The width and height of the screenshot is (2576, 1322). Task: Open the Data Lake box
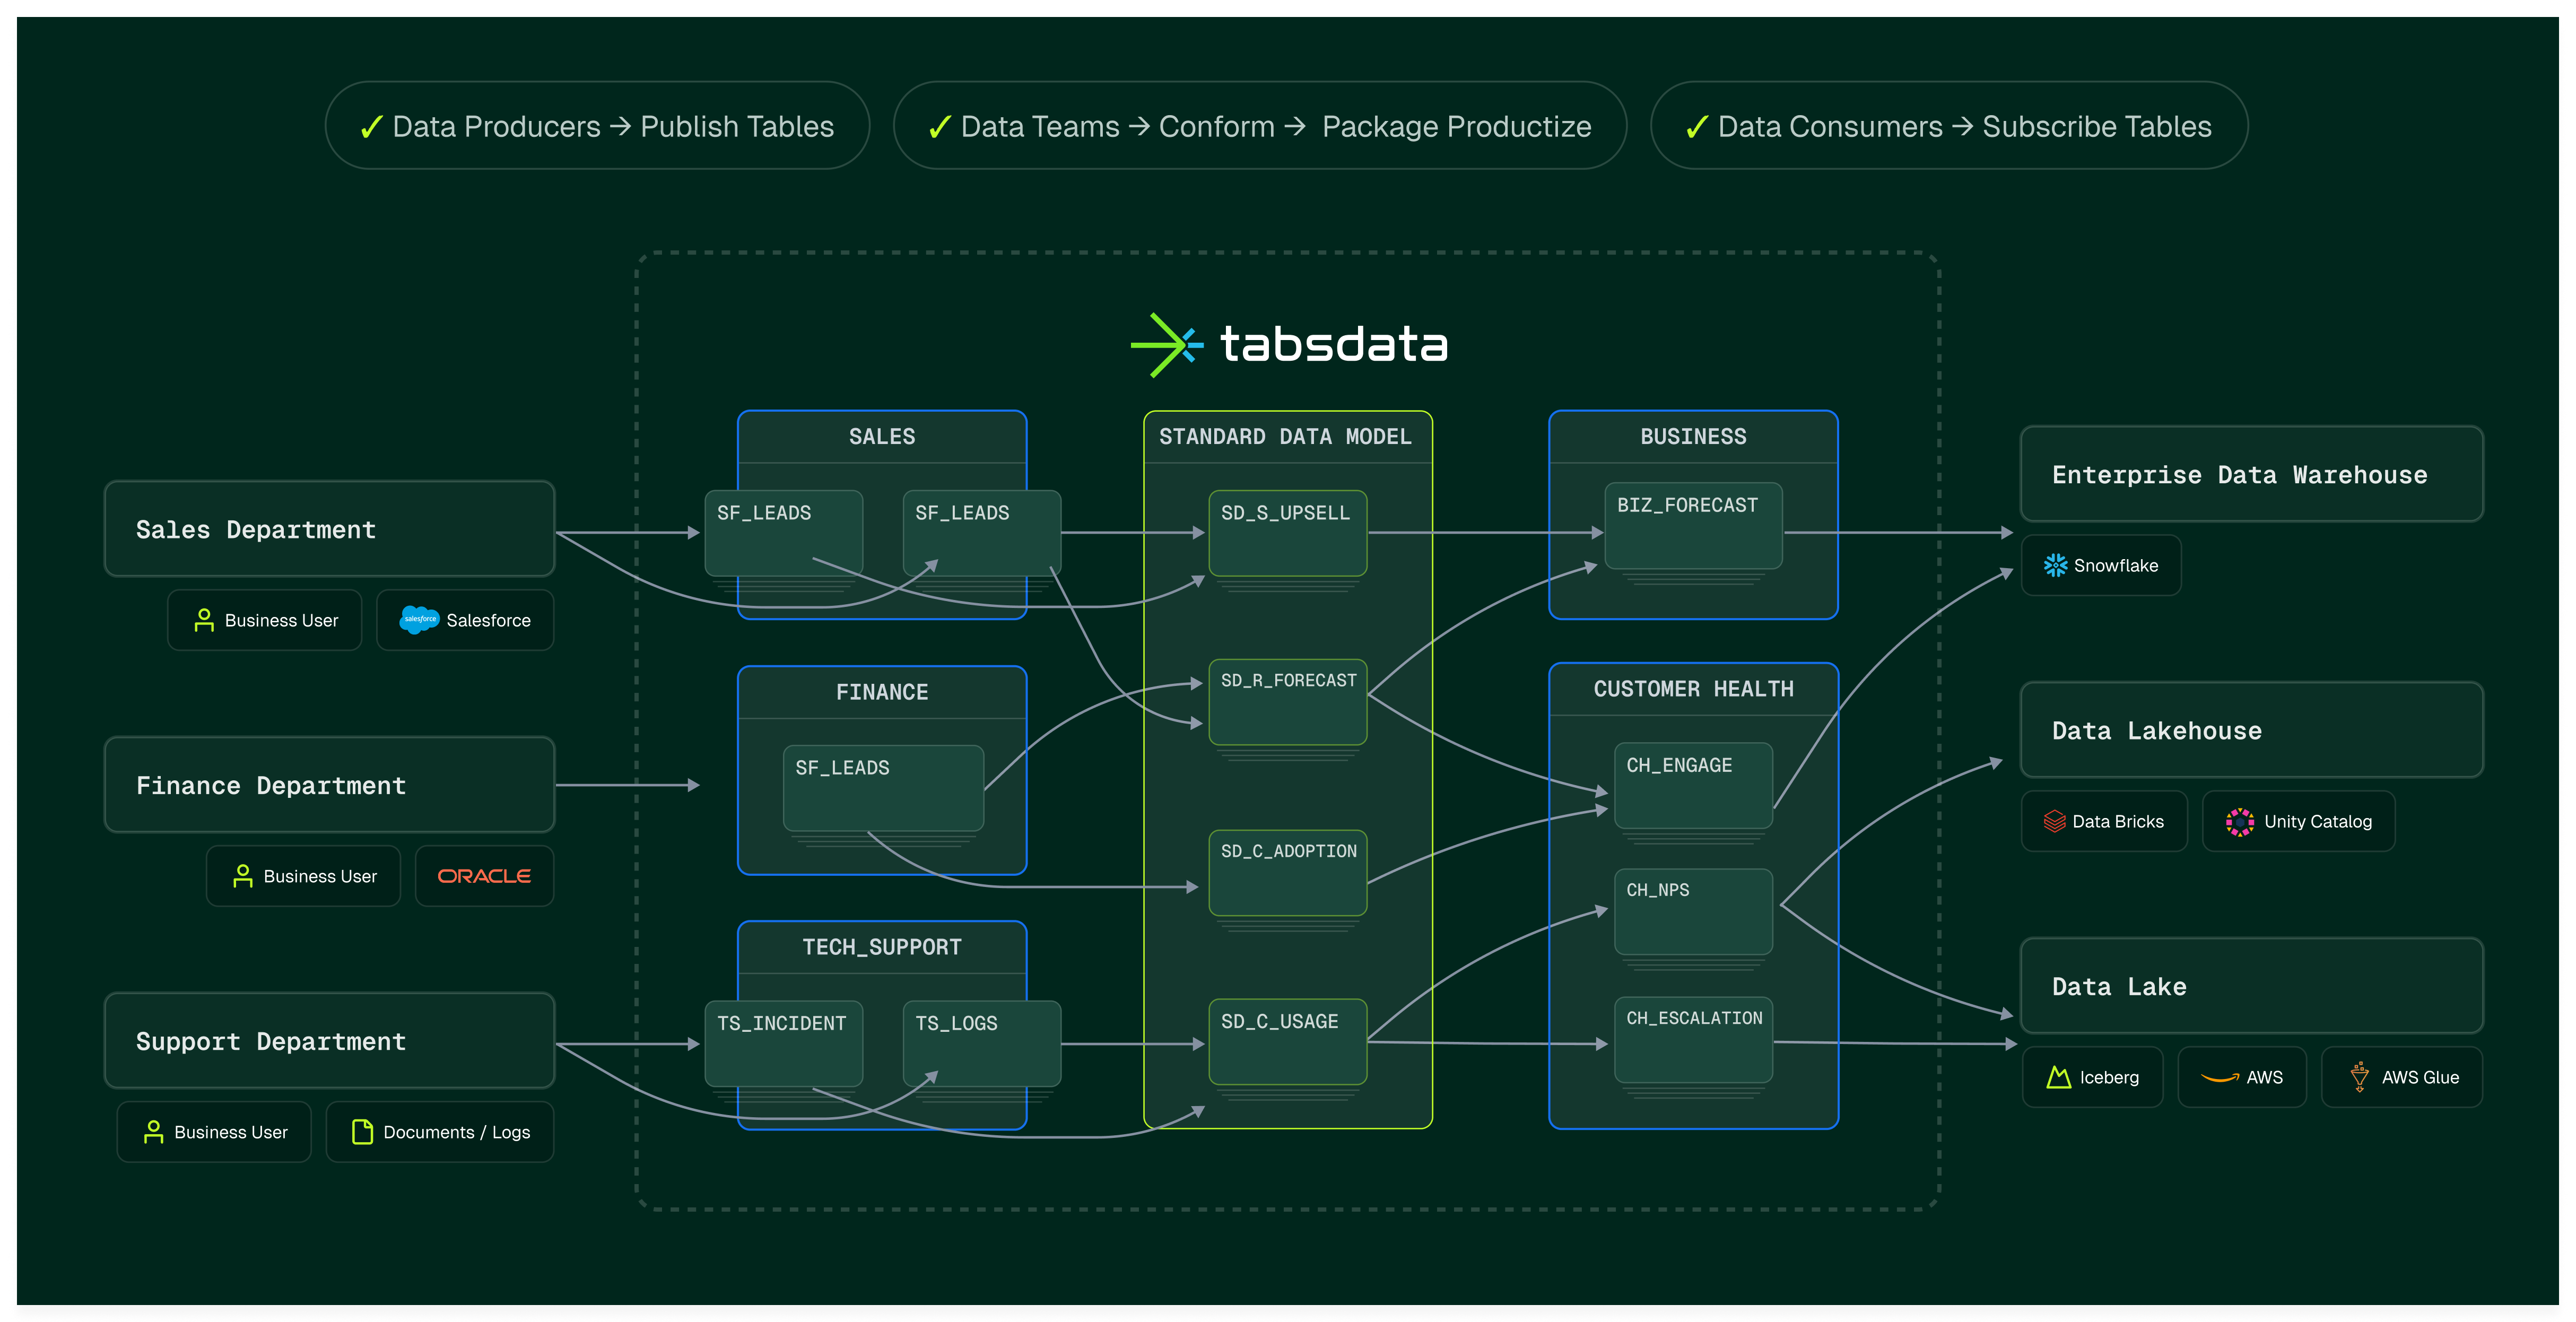pyautogui.click(x=2251, y=986)
